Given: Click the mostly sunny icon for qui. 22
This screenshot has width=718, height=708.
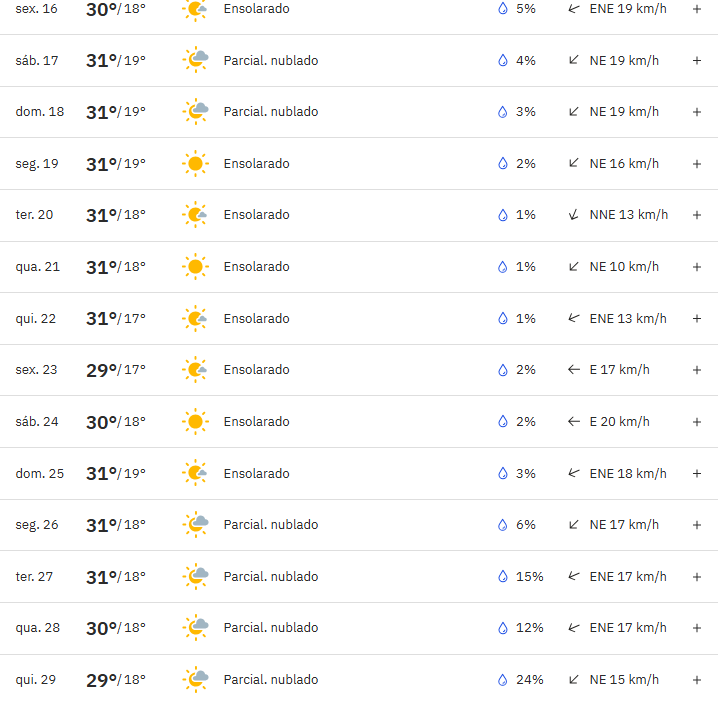Looking at the screenshot, I should (x=195, y=318).
